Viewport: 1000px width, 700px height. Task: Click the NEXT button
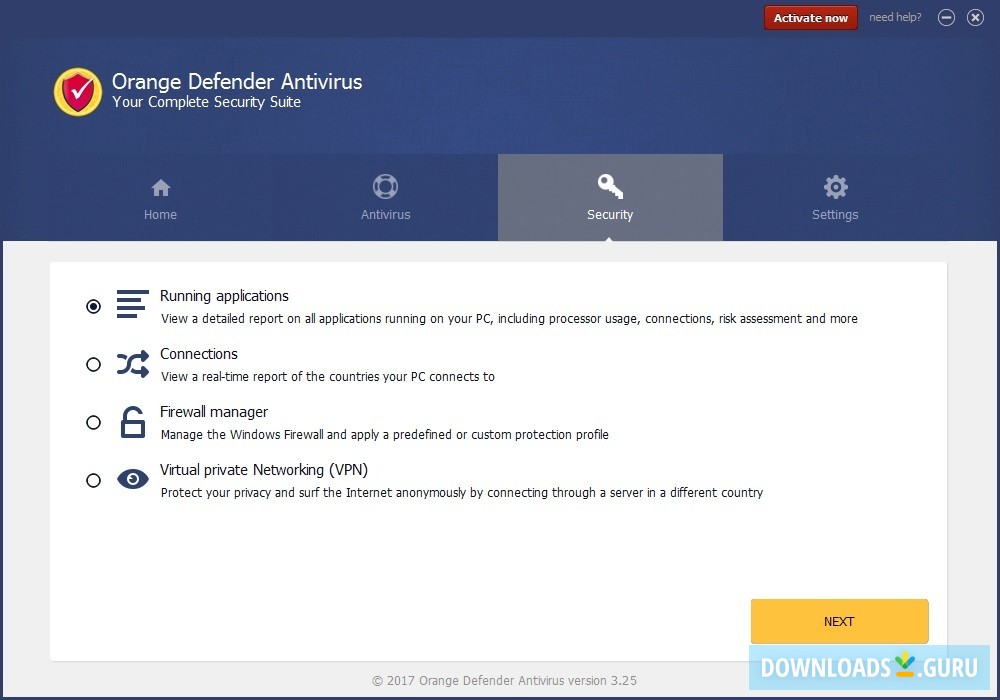tap(839, 622)
